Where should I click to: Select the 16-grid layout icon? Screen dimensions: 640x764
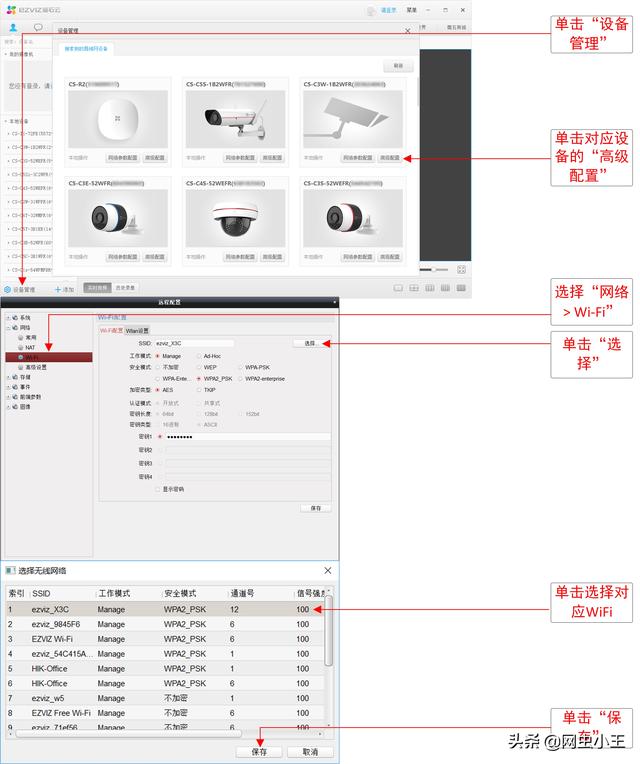coord(444,288)
